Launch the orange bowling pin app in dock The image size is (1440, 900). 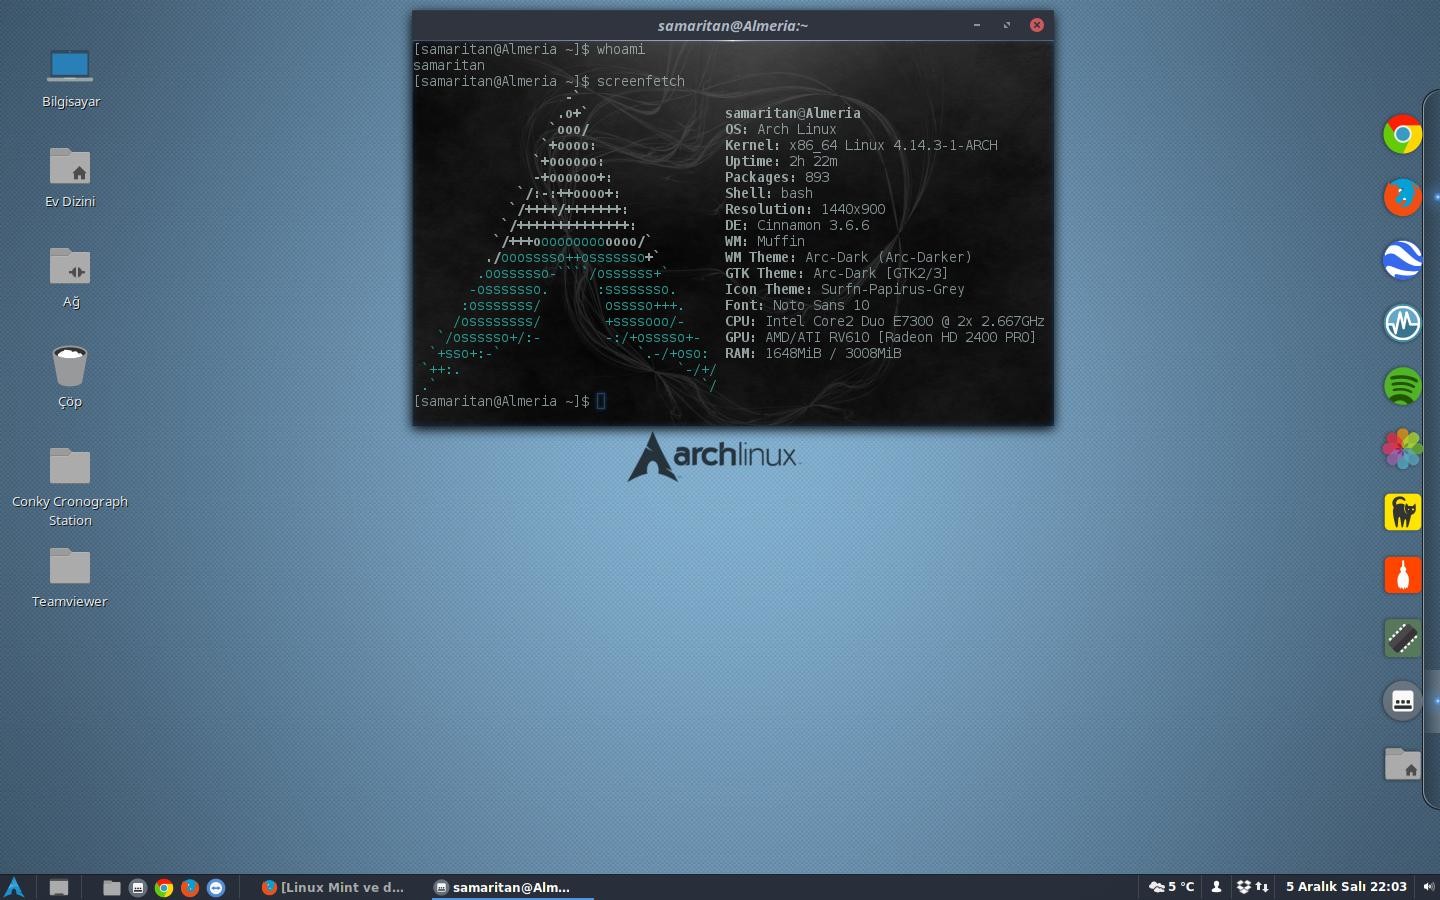[x=1402, y=575]
